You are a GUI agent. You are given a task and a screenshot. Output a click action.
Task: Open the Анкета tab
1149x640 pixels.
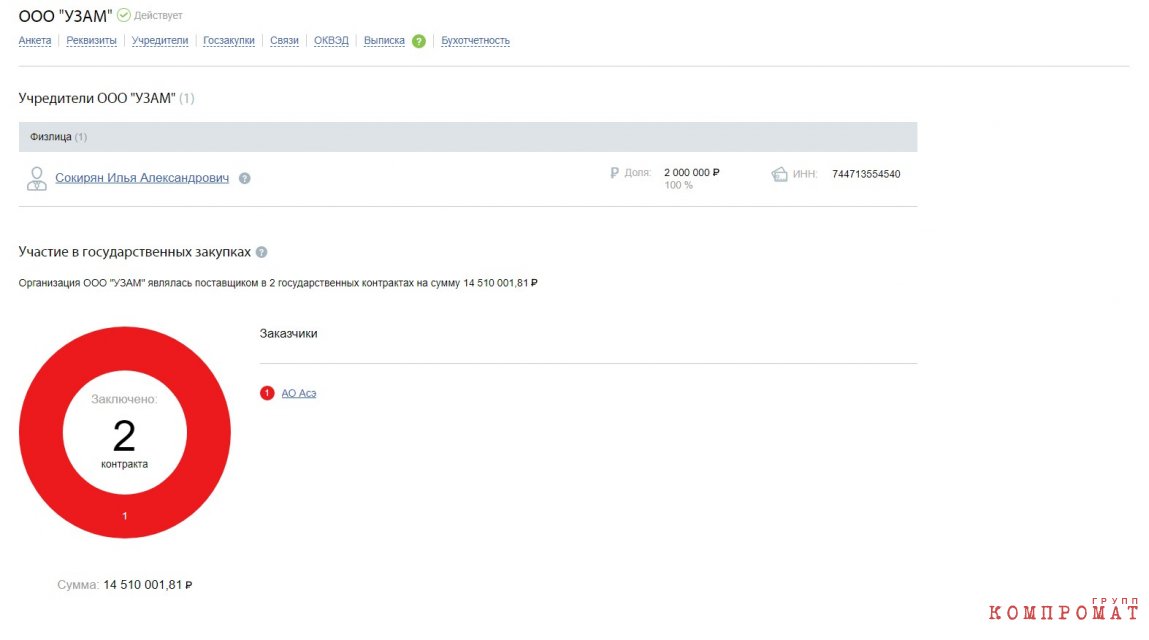(34, 40)
